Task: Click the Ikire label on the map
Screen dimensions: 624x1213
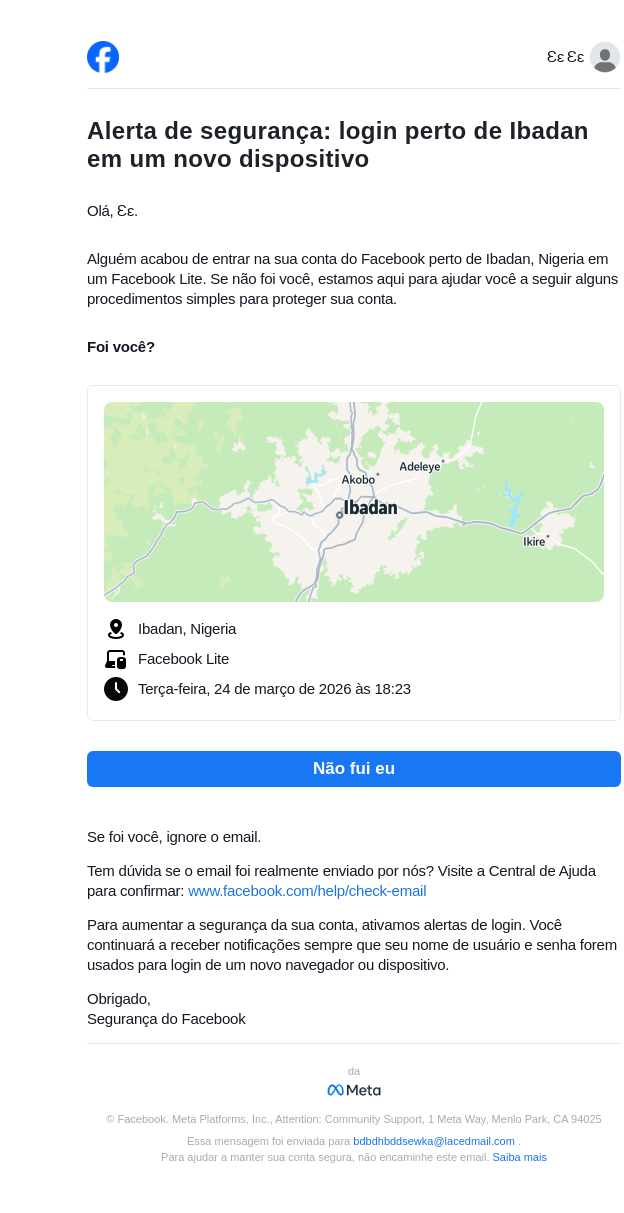Action: tap(534, 542)
